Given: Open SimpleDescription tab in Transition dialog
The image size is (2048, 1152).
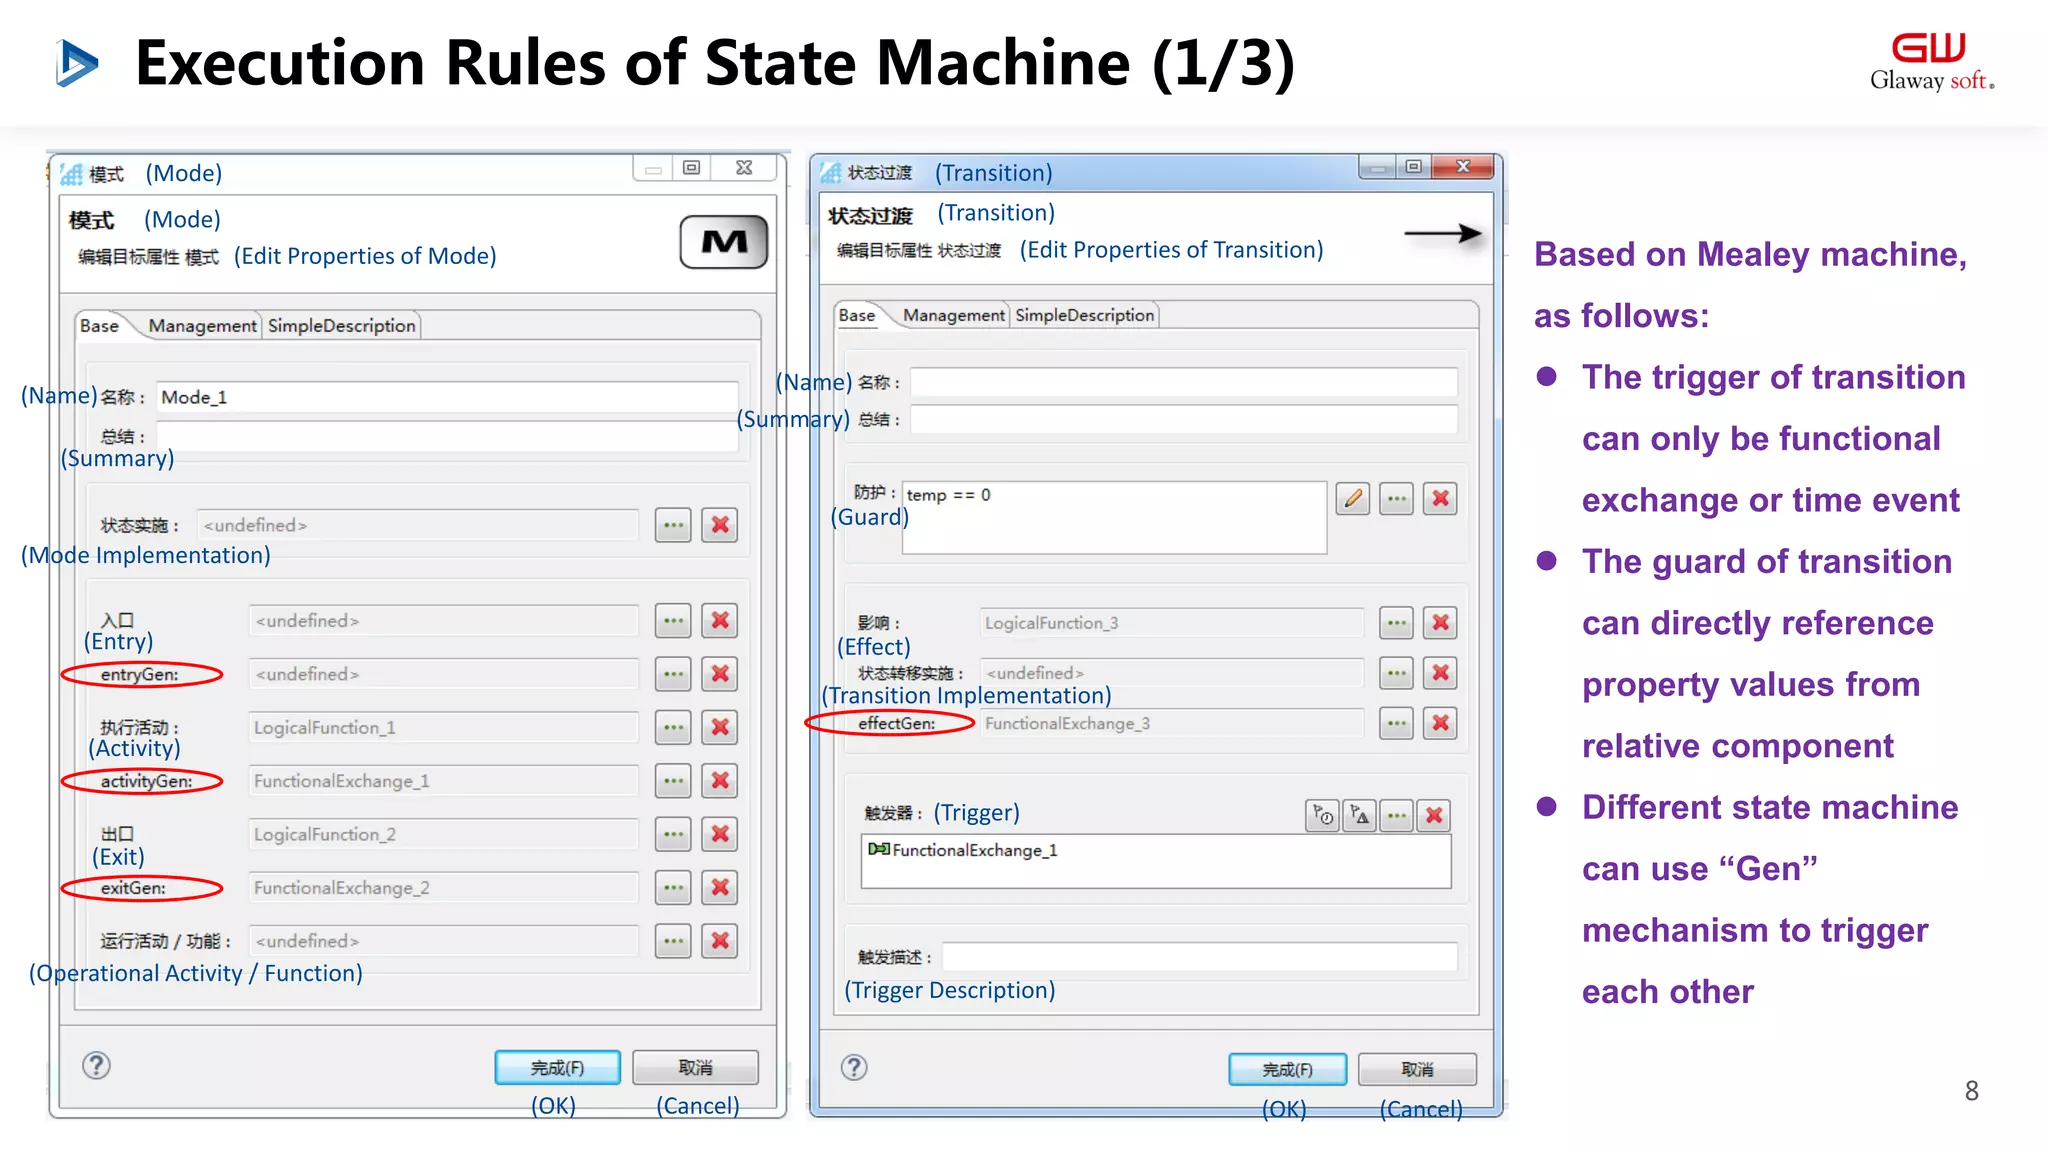Looking at the screenshot, I should click(1085, 315).
